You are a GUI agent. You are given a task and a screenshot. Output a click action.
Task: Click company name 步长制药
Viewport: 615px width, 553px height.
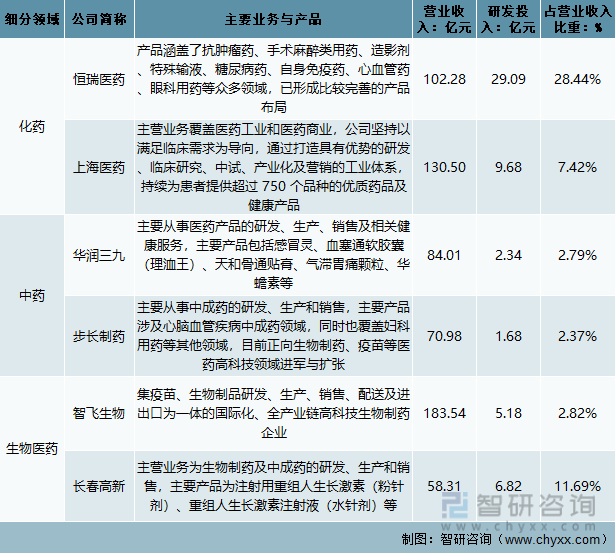click(99, 336)
